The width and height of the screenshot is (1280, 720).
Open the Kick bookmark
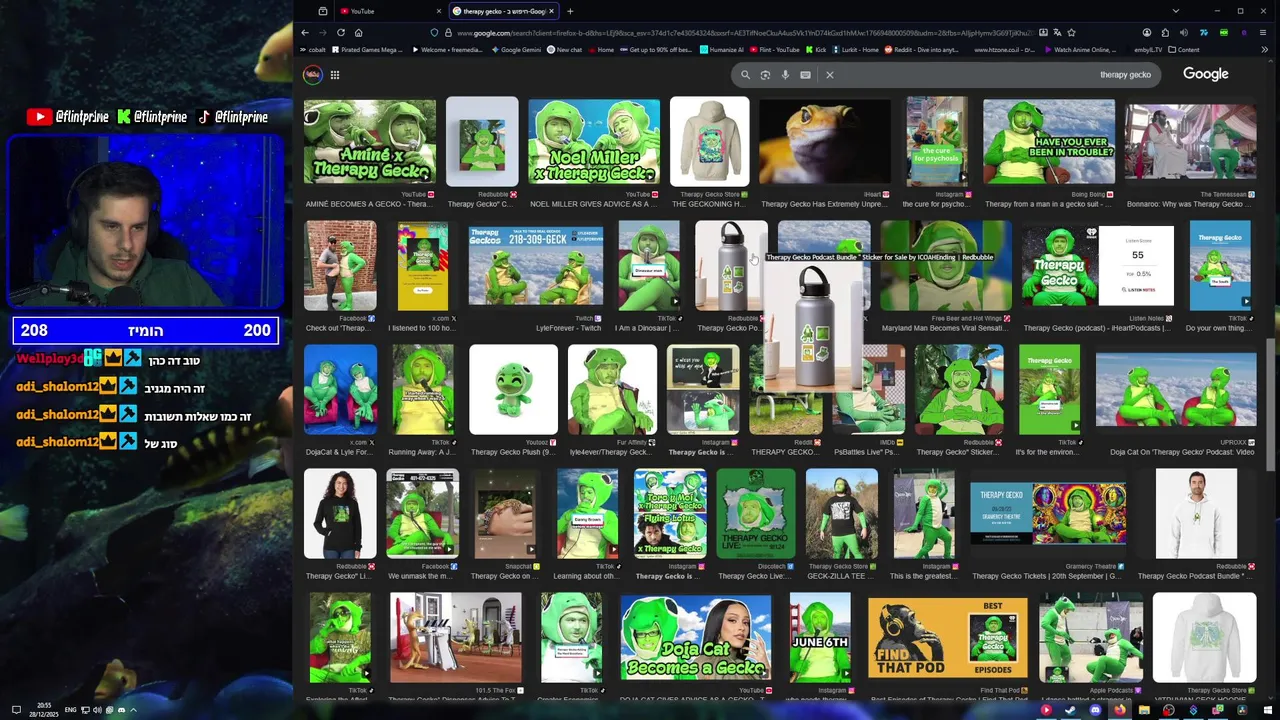coord(815,49)
